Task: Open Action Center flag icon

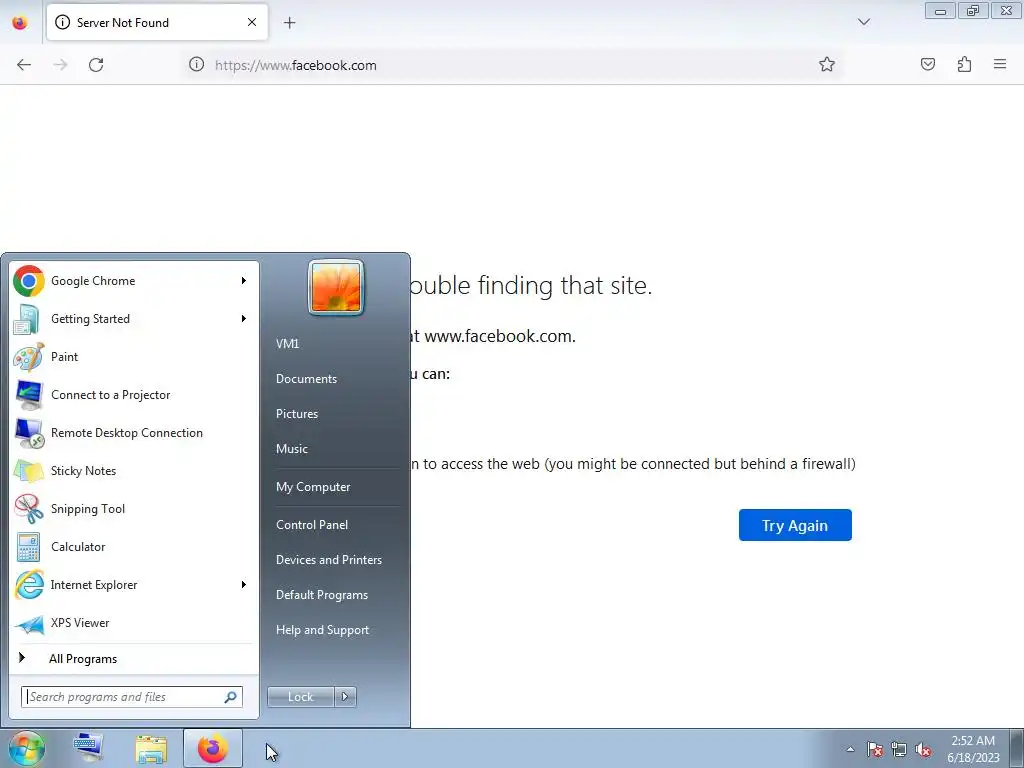Action: pyautogui.click(x=875, y=749)
